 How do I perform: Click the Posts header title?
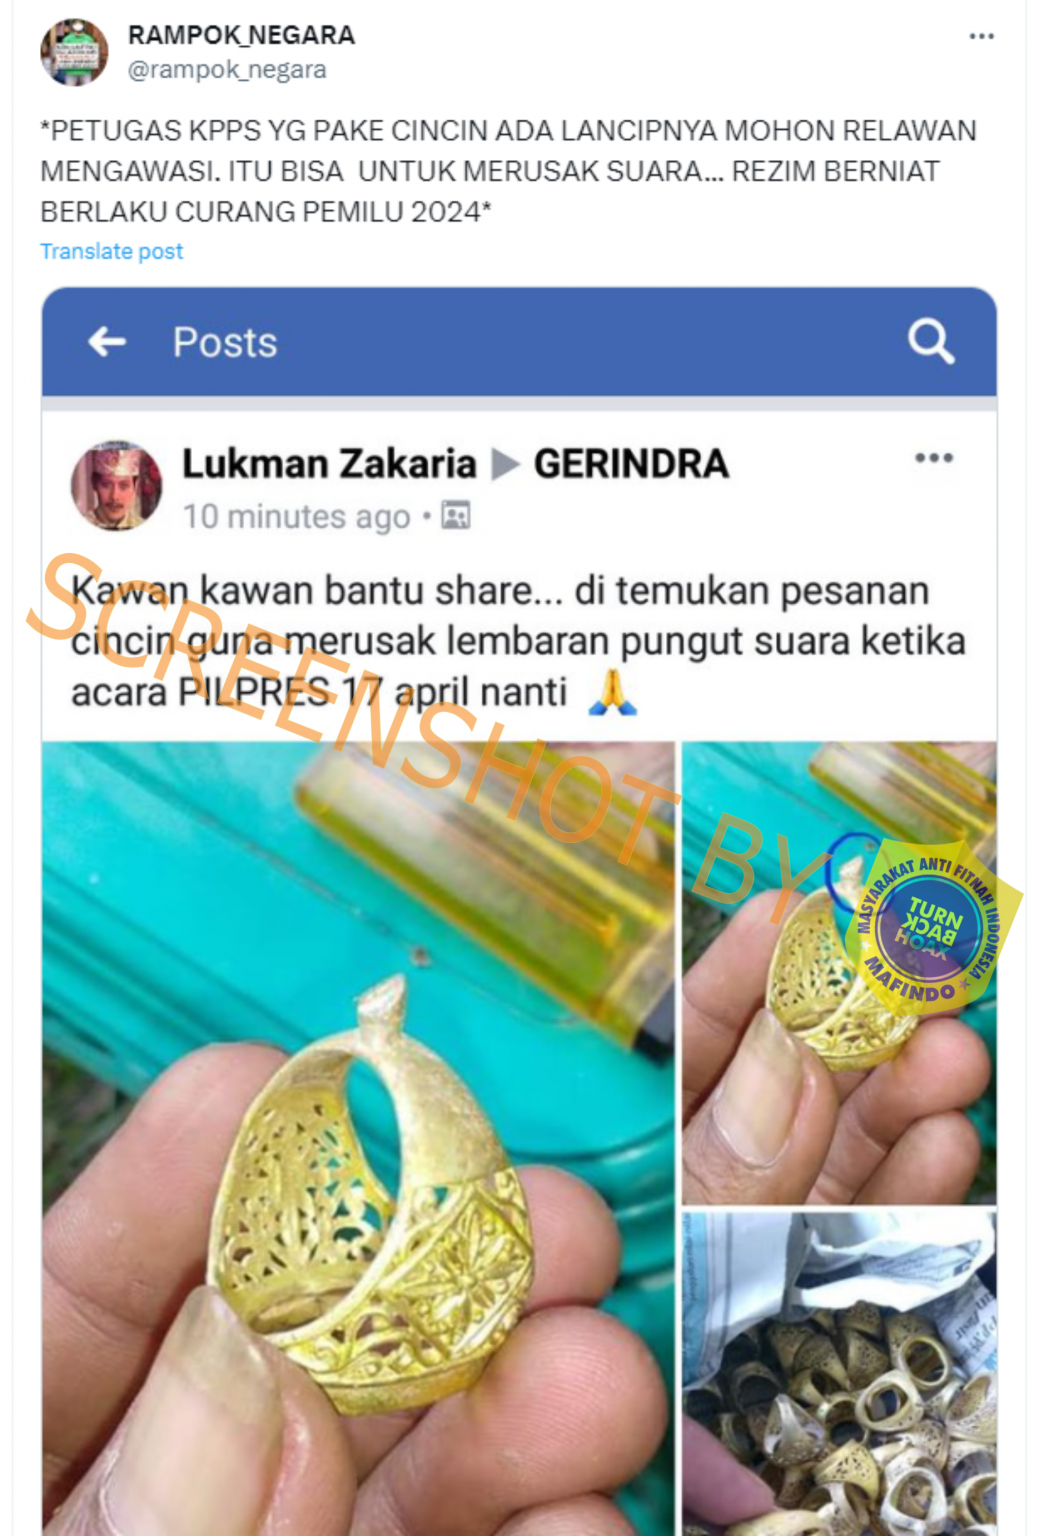[x=225, y=342]
